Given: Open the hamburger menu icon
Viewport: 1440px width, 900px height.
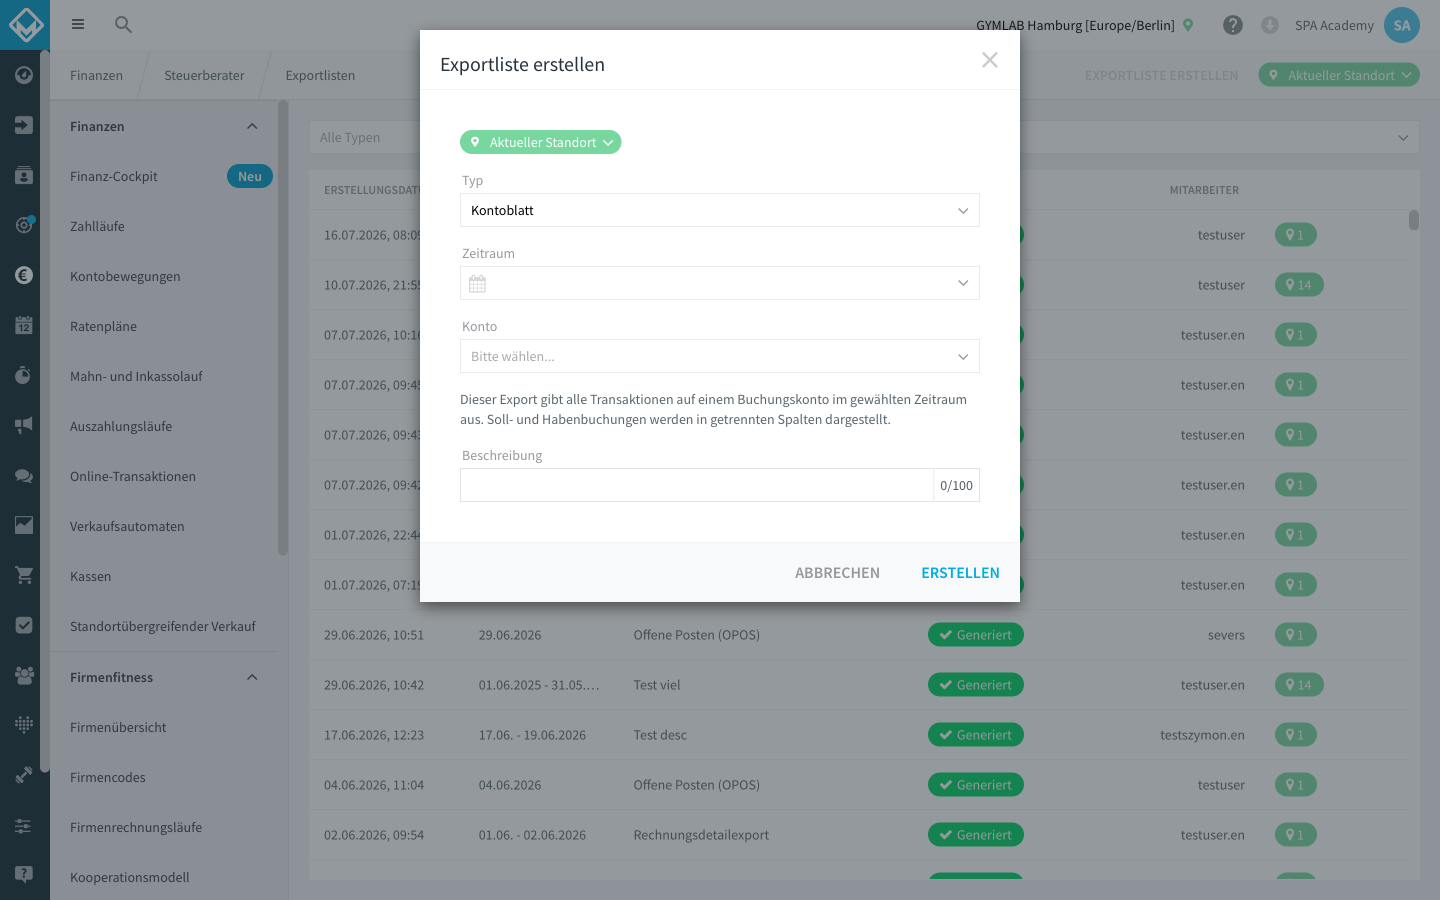Looking at the screenshot, I should pyautogui.click(x=78, y=25).
